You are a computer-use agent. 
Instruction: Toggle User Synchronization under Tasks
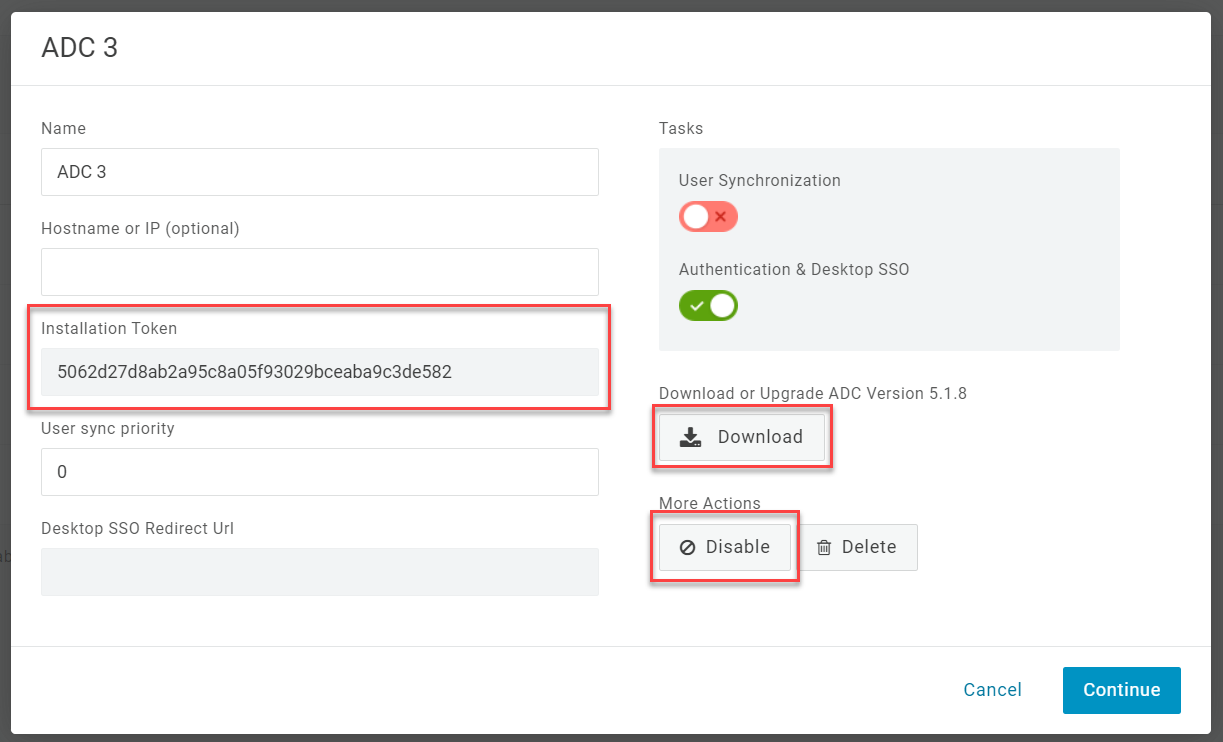[708, 216]
